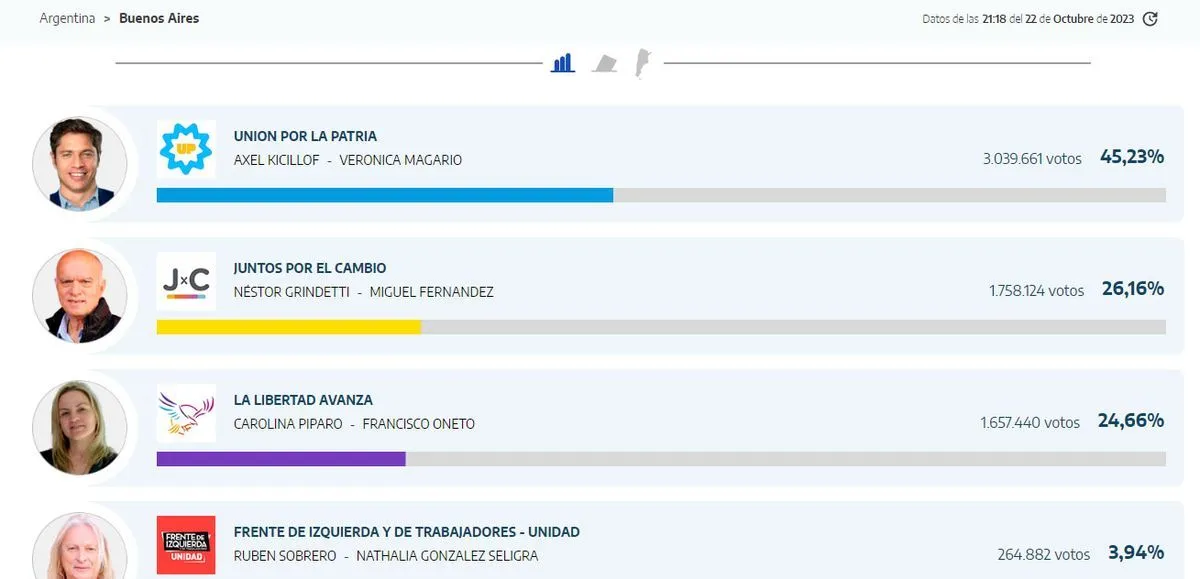Click the Buenos Aires breadcrumb
The height and width of the screenshot is (579, 1200).
pos(159,19)
